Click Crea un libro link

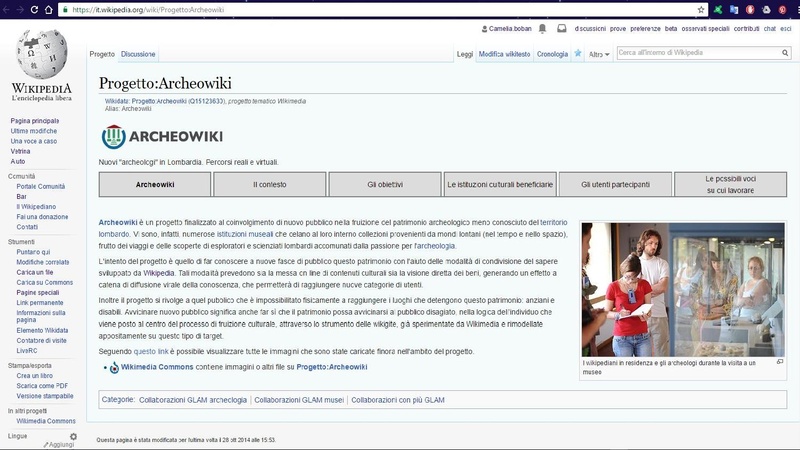(34, 376)
